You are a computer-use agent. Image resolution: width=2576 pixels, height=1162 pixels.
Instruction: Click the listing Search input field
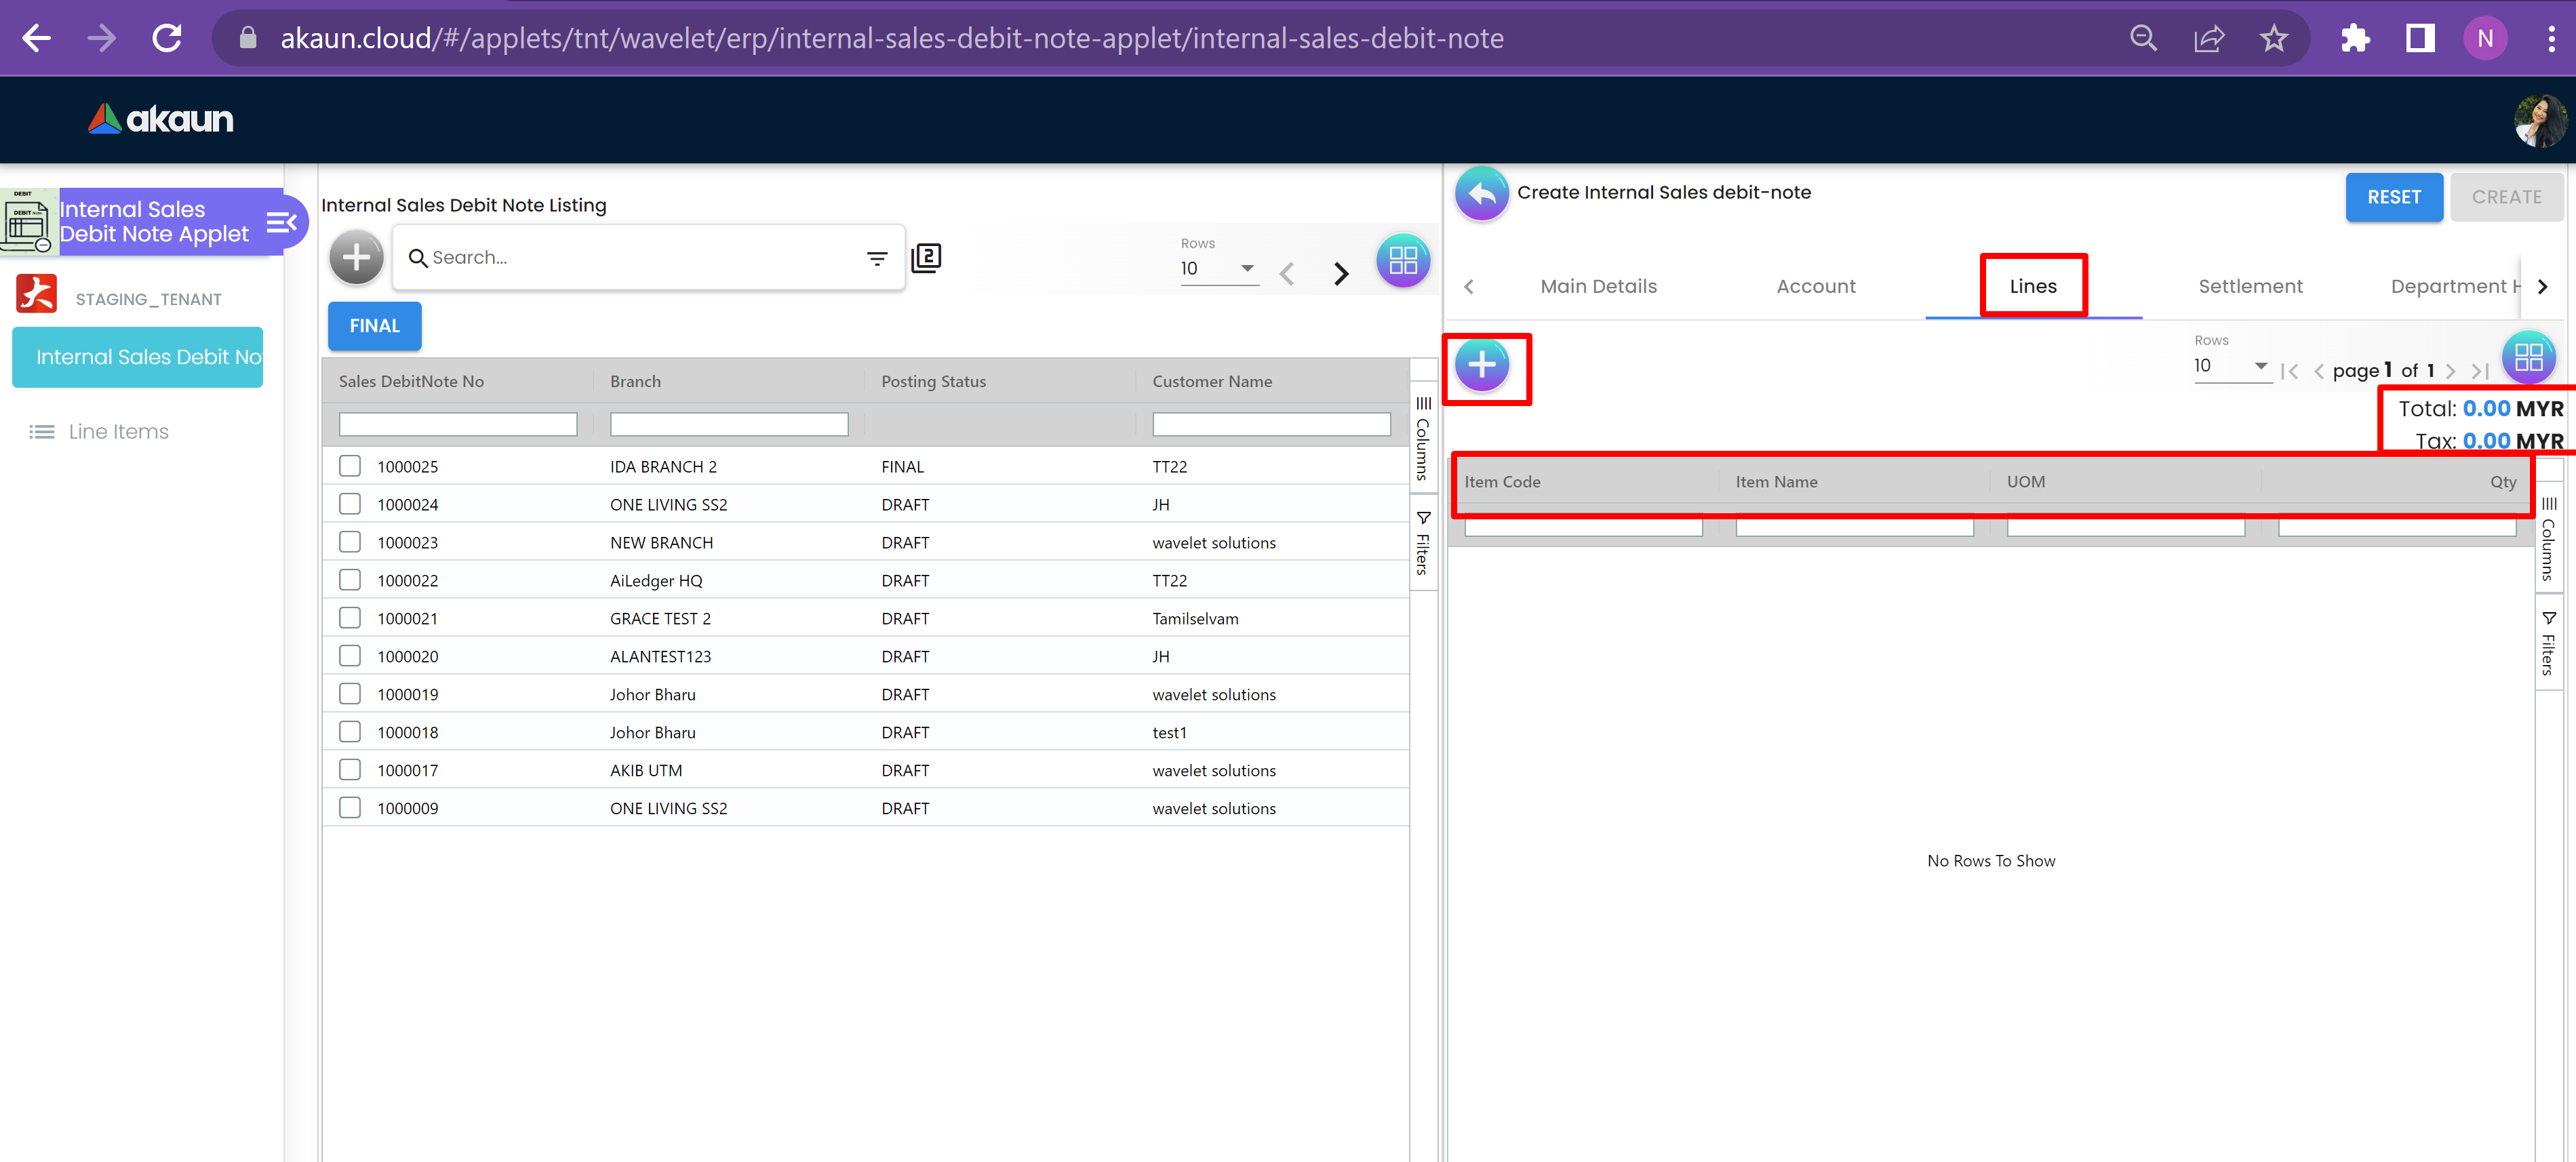tap(640, 258)
